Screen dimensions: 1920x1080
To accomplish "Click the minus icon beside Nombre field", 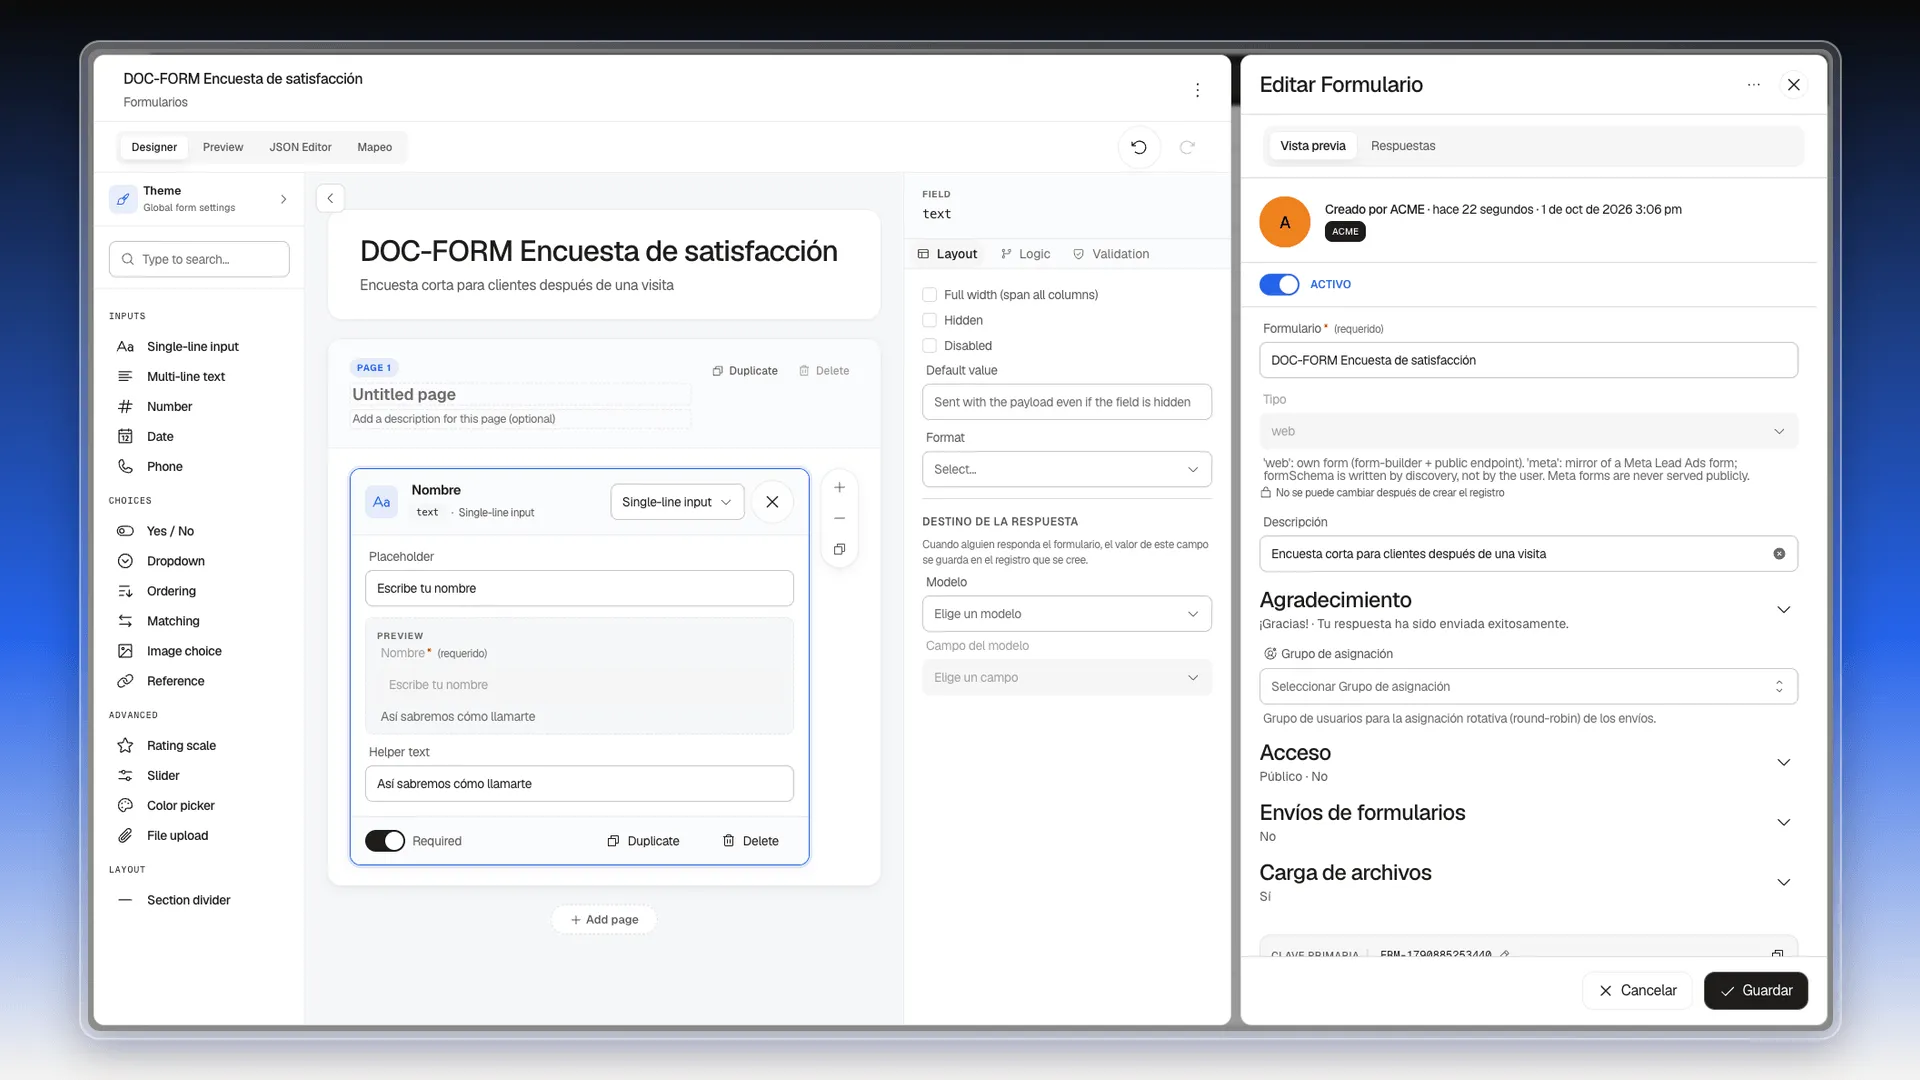I will (x=840, y=518).
